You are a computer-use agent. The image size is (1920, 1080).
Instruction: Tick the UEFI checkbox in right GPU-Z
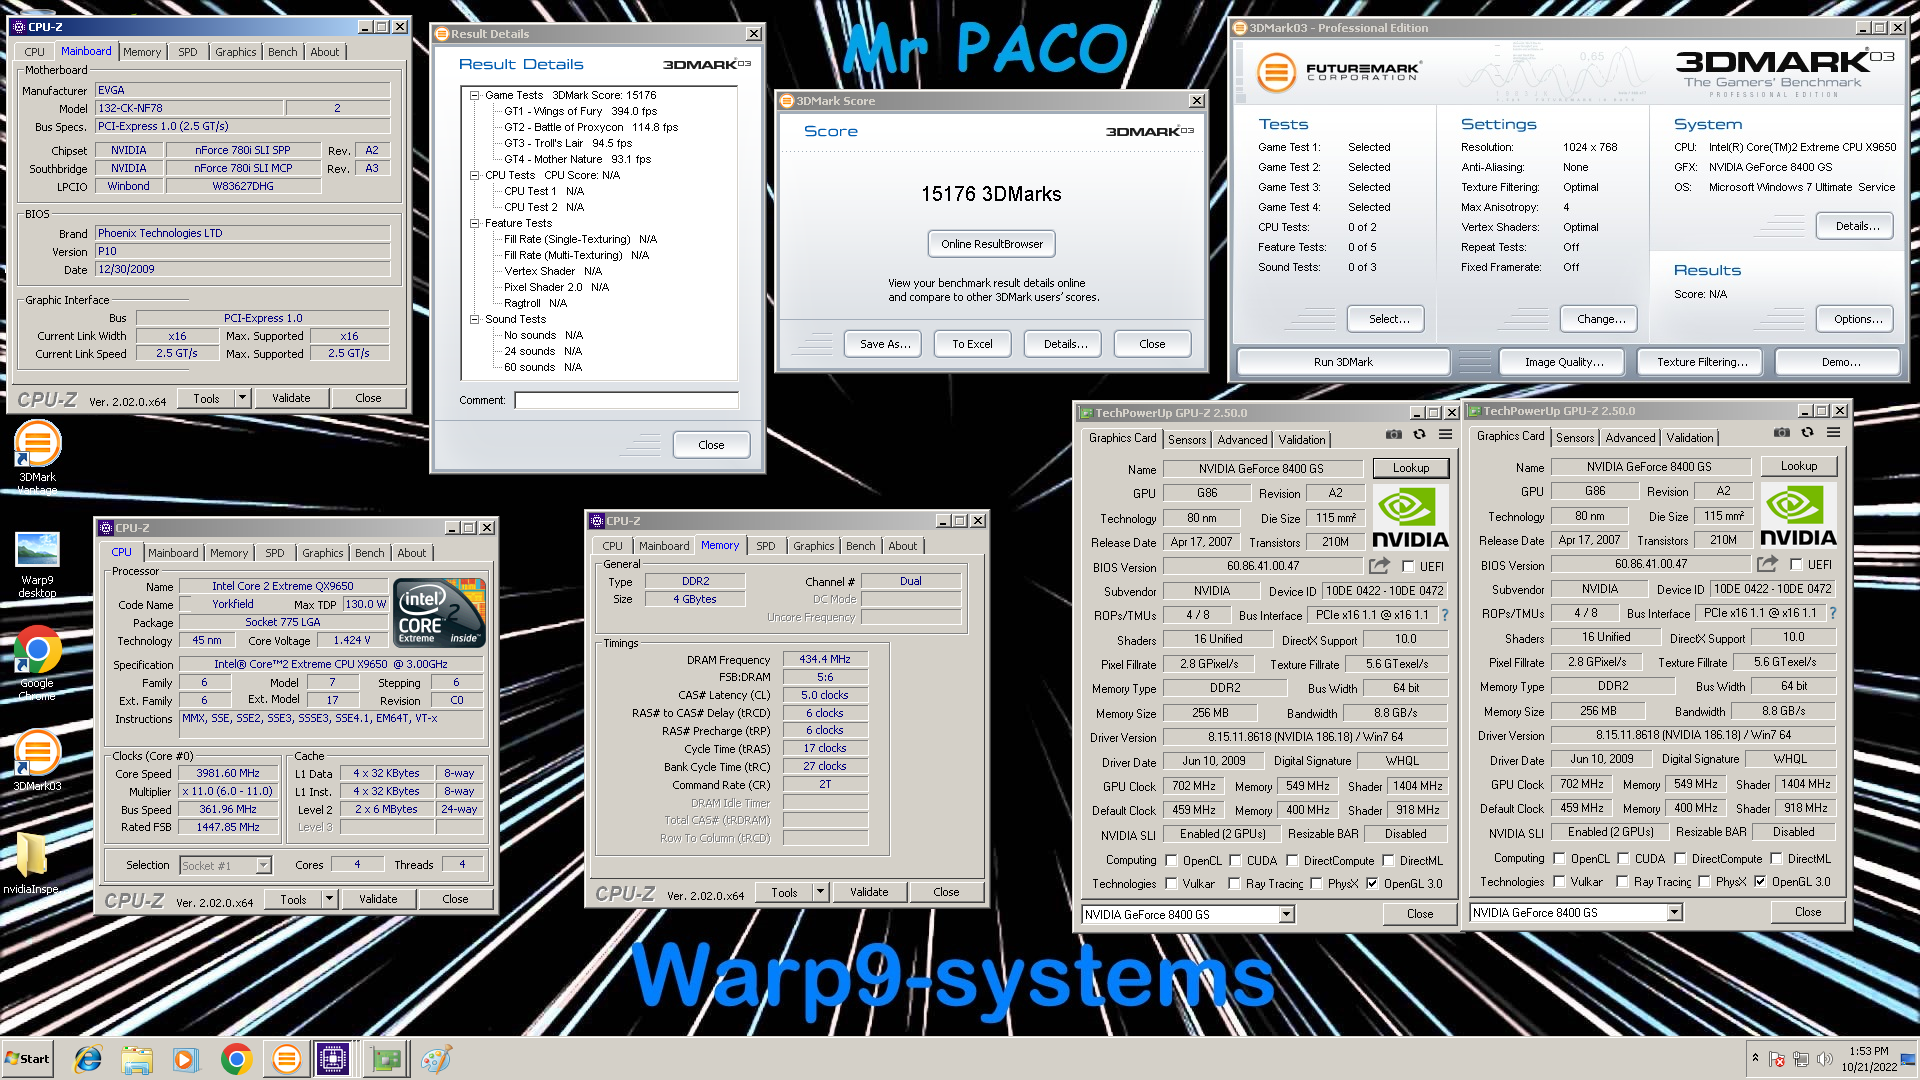click(x=1796, y=565)
